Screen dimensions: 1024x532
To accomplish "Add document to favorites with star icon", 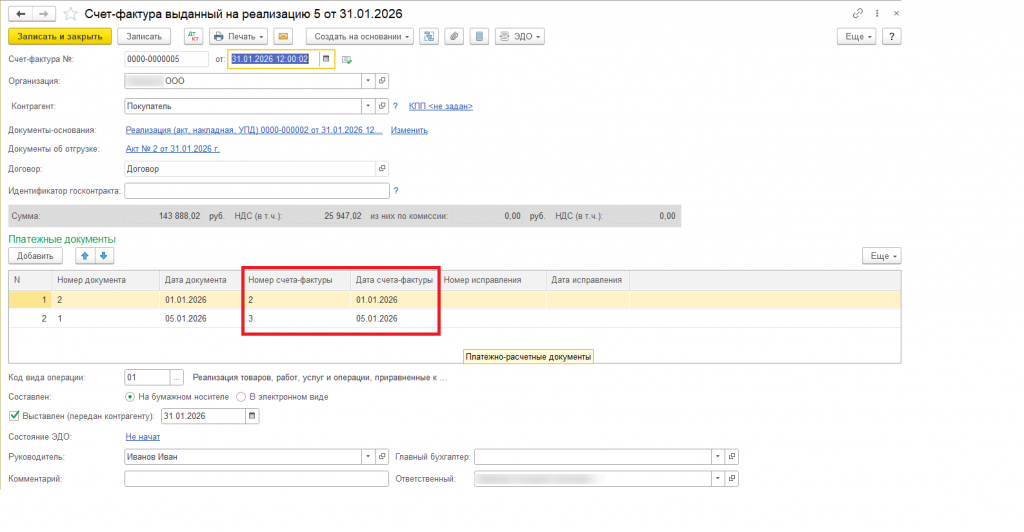I will coord(71,14).
